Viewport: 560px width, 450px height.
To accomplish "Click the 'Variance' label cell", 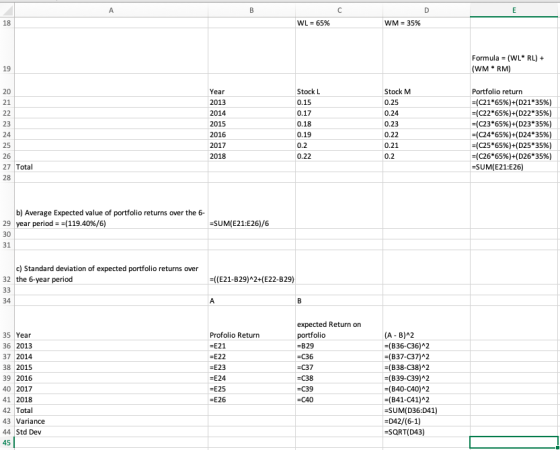I will (111, 421).
